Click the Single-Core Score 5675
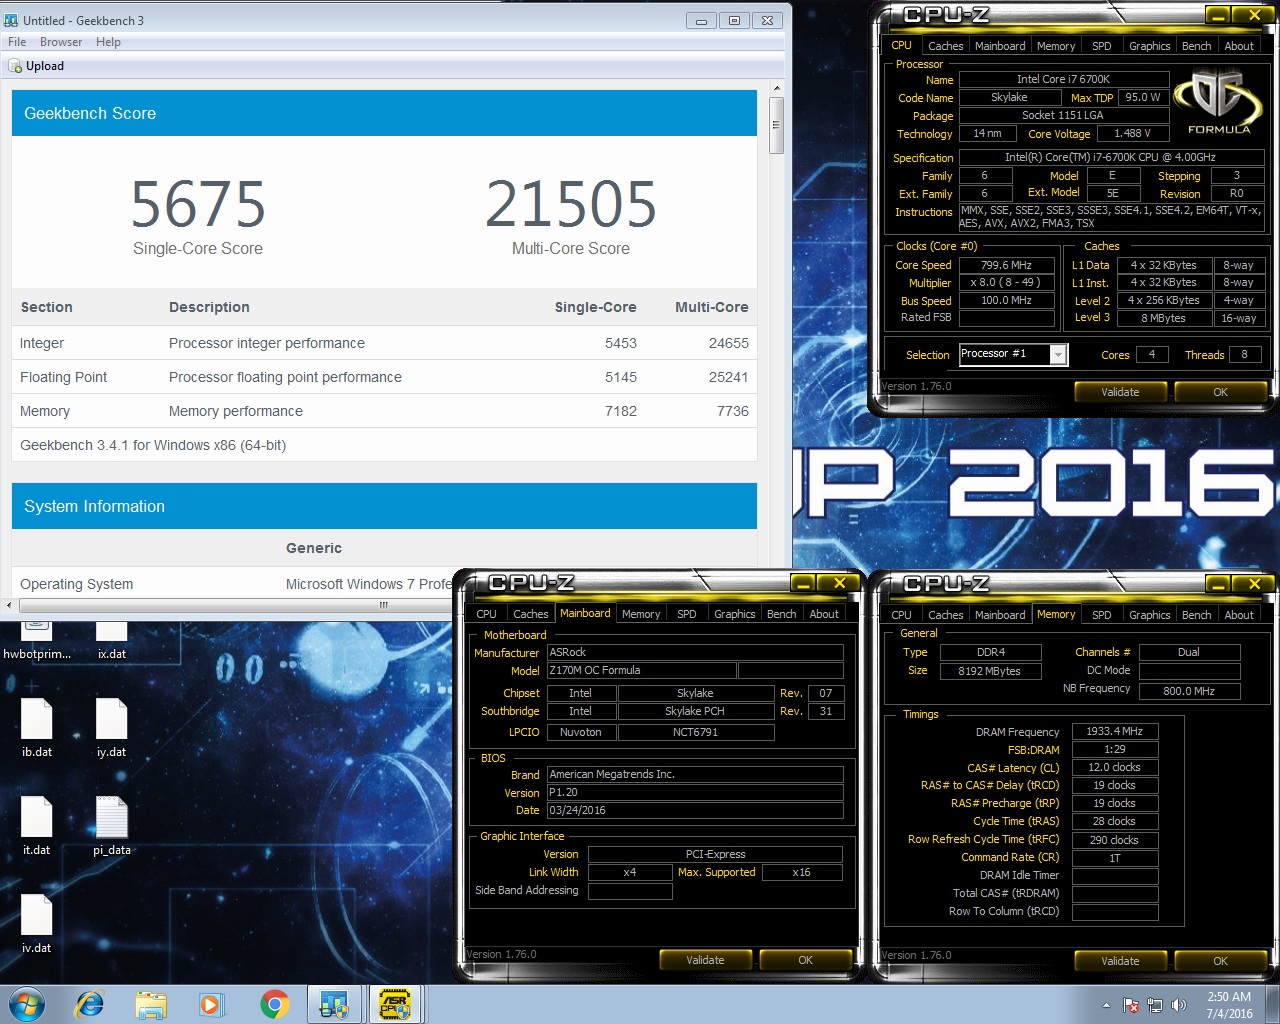 point(198,204)
